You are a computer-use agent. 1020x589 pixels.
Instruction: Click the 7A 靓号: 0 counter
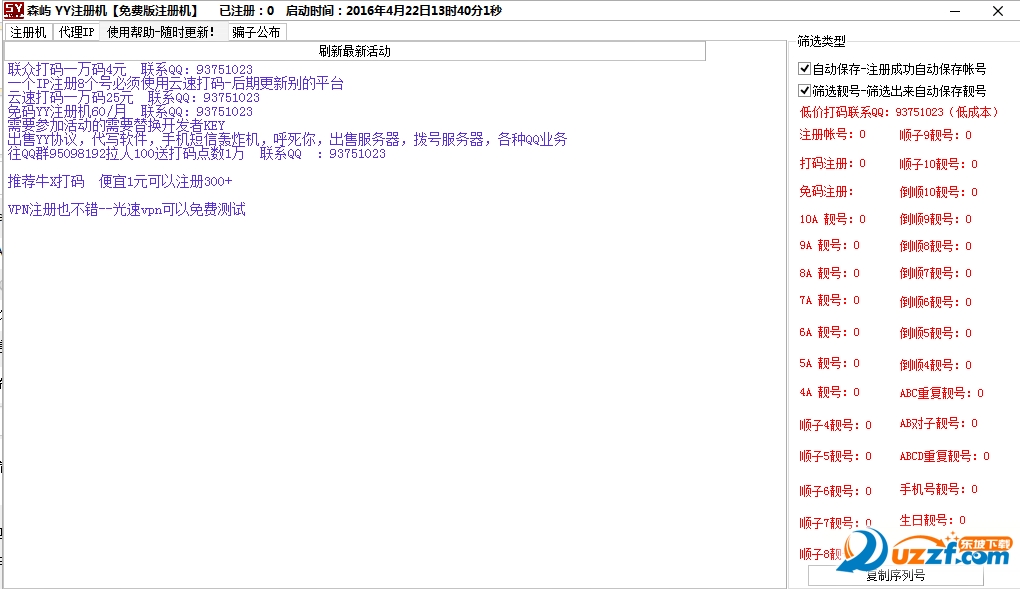(x=829, y=300)
